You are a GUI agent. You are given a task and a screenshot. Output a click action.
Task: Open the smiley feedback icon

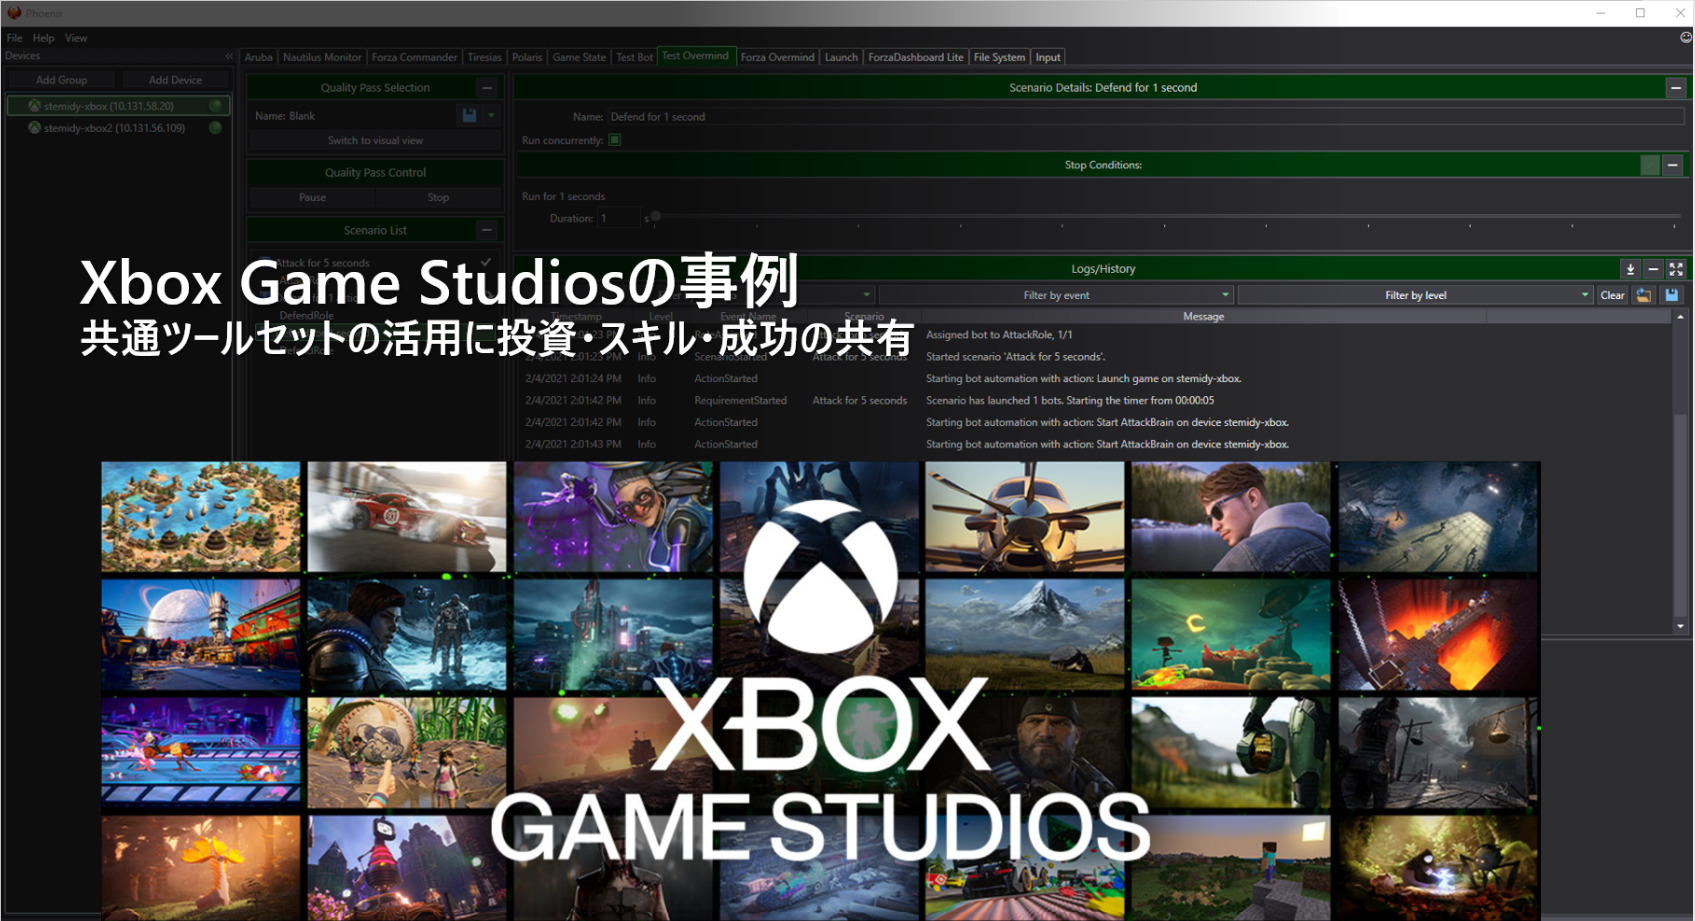click(1686, 37)
